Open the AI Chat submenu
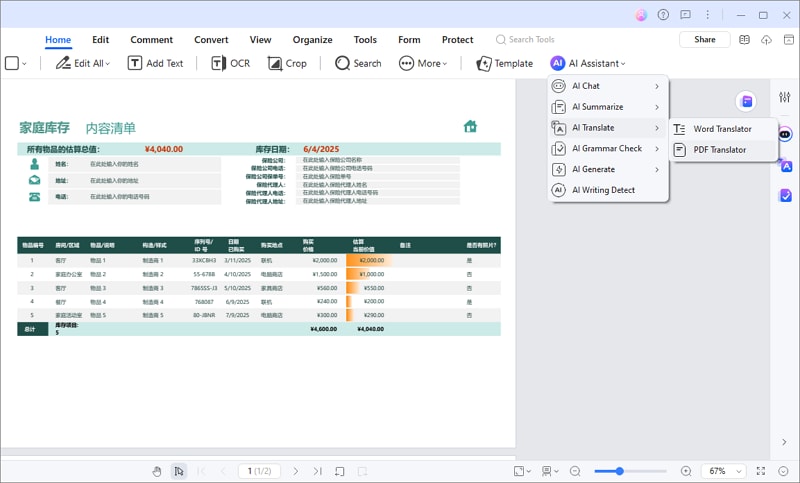Screen dimensions: 800x483 (x=608, y=86)
